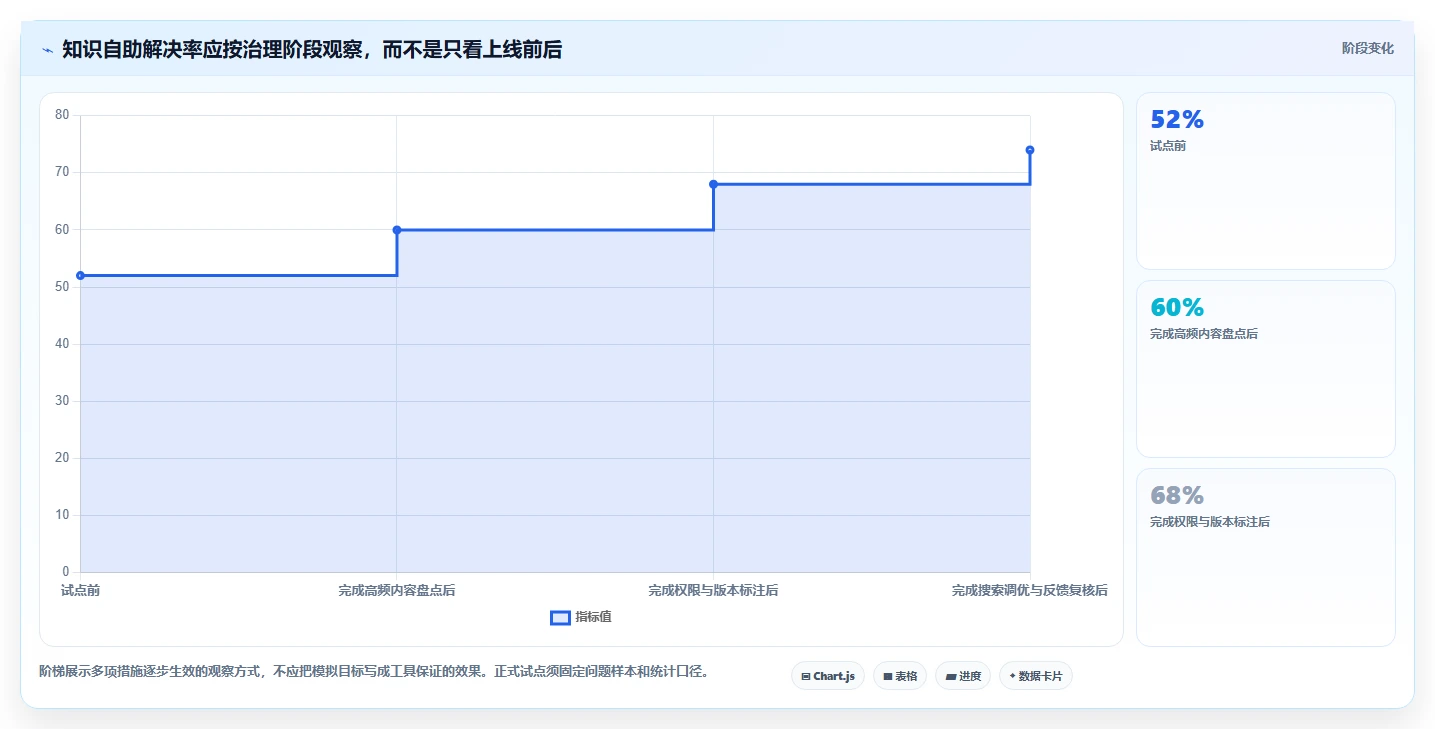Screen dimensions: 1435x729
Task: Click the data point at value 60
Action: pos(397,230)
